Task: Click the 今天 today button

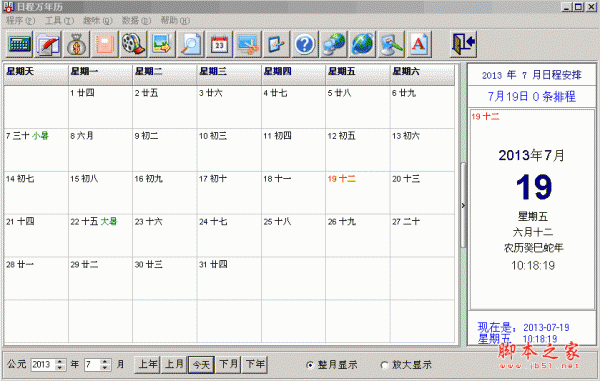Action: point(201,365)
